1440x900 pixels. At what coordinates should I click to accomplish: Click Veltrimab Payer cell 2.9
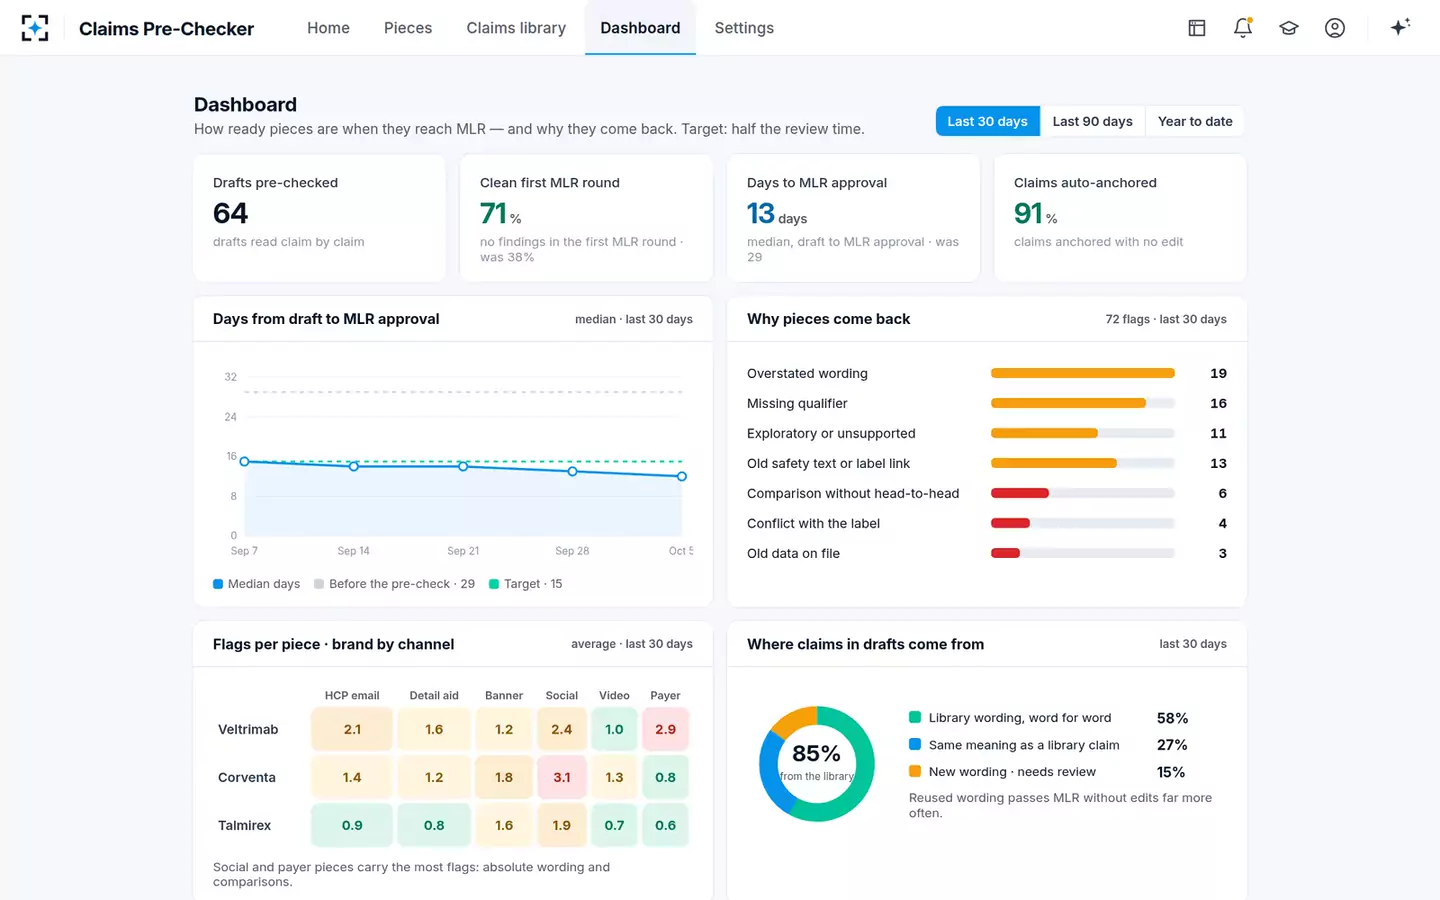[x=665, y=729]
